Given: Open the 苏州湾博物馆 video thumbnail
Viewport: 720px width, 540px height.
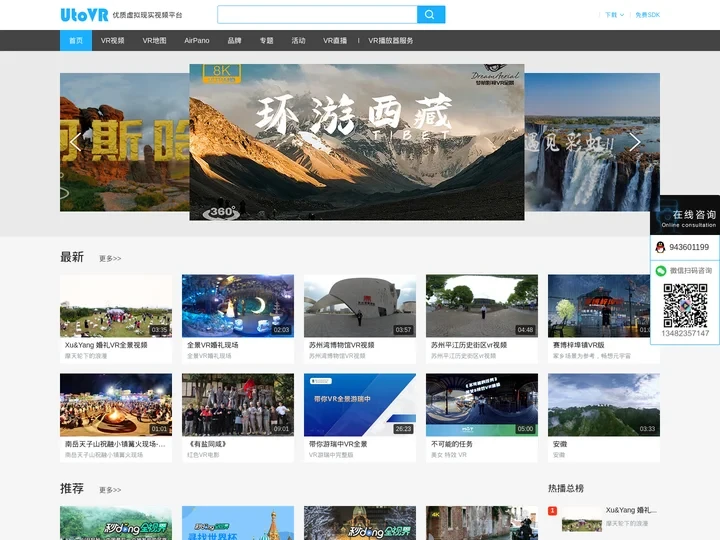Looking at the screenshot, I should click(360, 306).
